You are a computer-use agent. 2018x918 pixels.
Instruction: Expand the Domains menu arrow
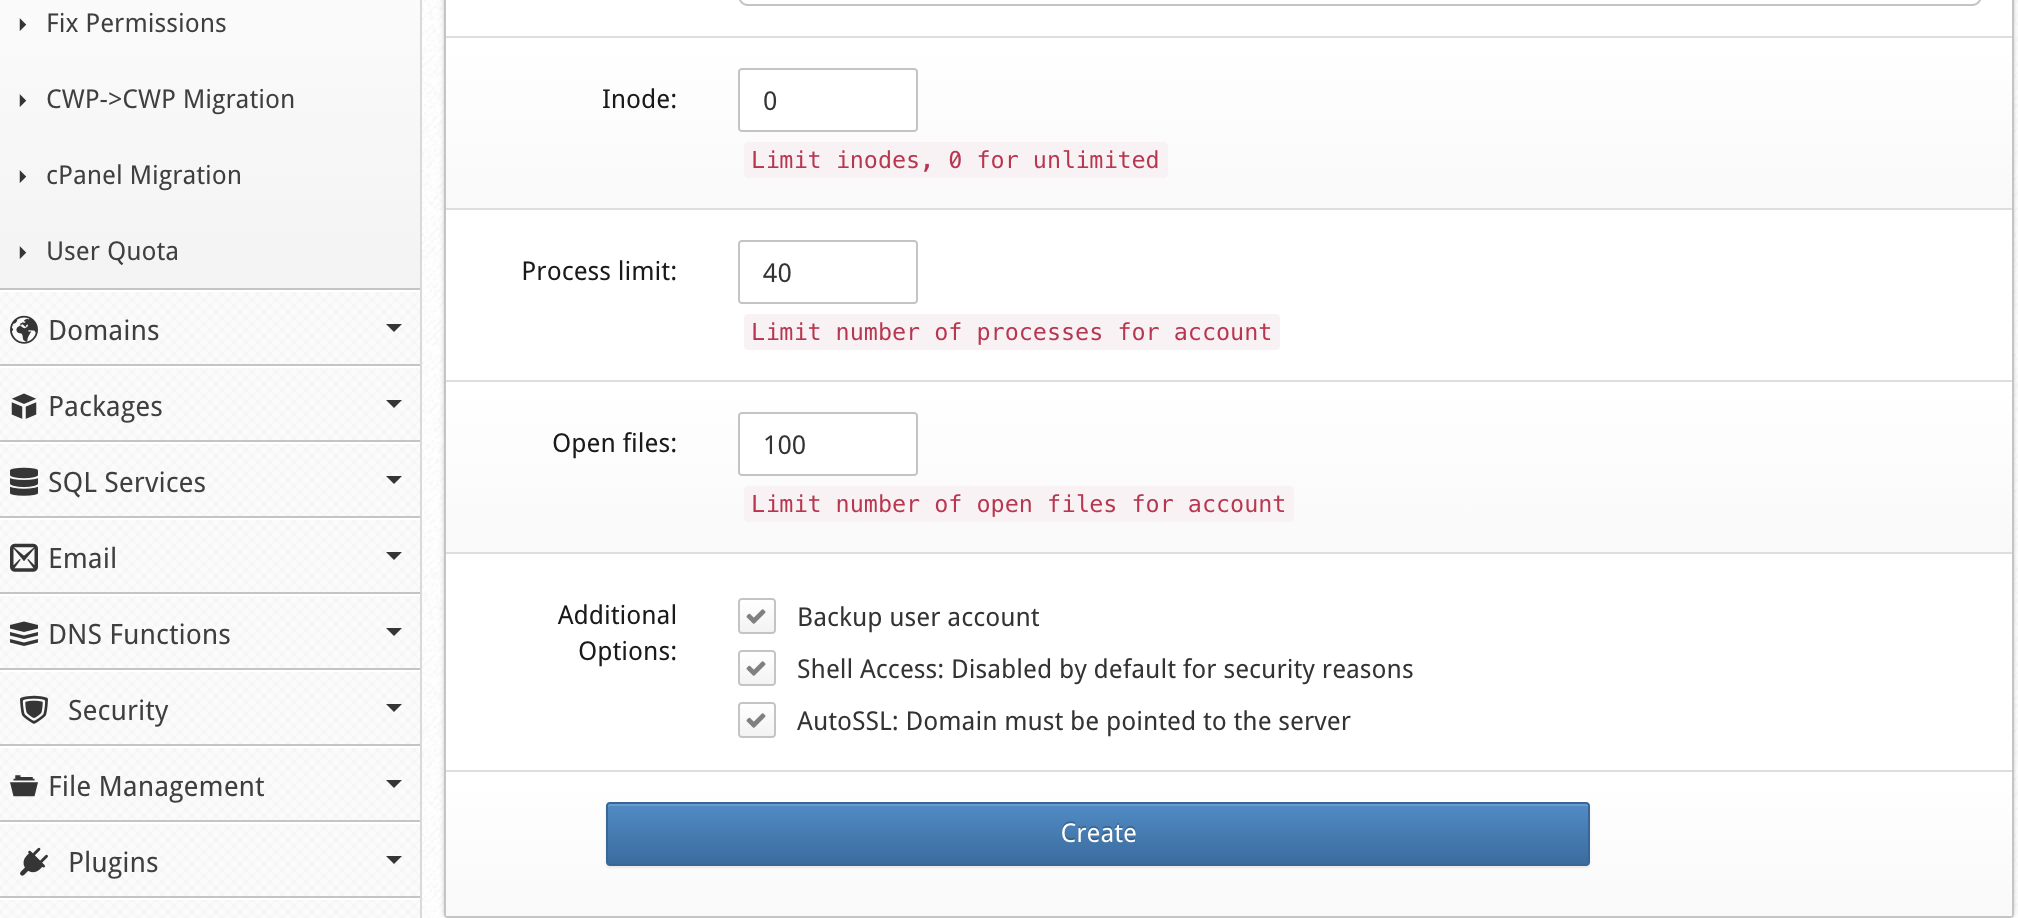pyautogui.click(x=394, y=328)
